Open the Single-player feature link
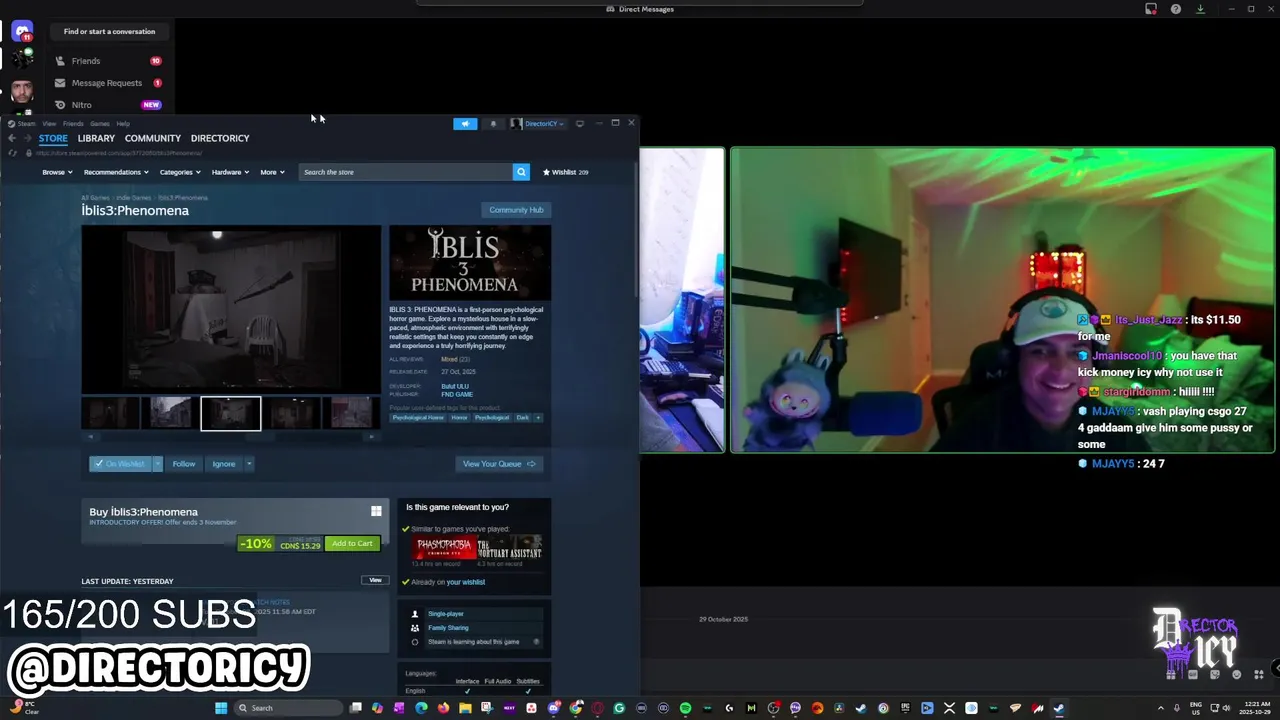Image resolution: width=1280 pixels, height=720 pixels. click(446, 614)
